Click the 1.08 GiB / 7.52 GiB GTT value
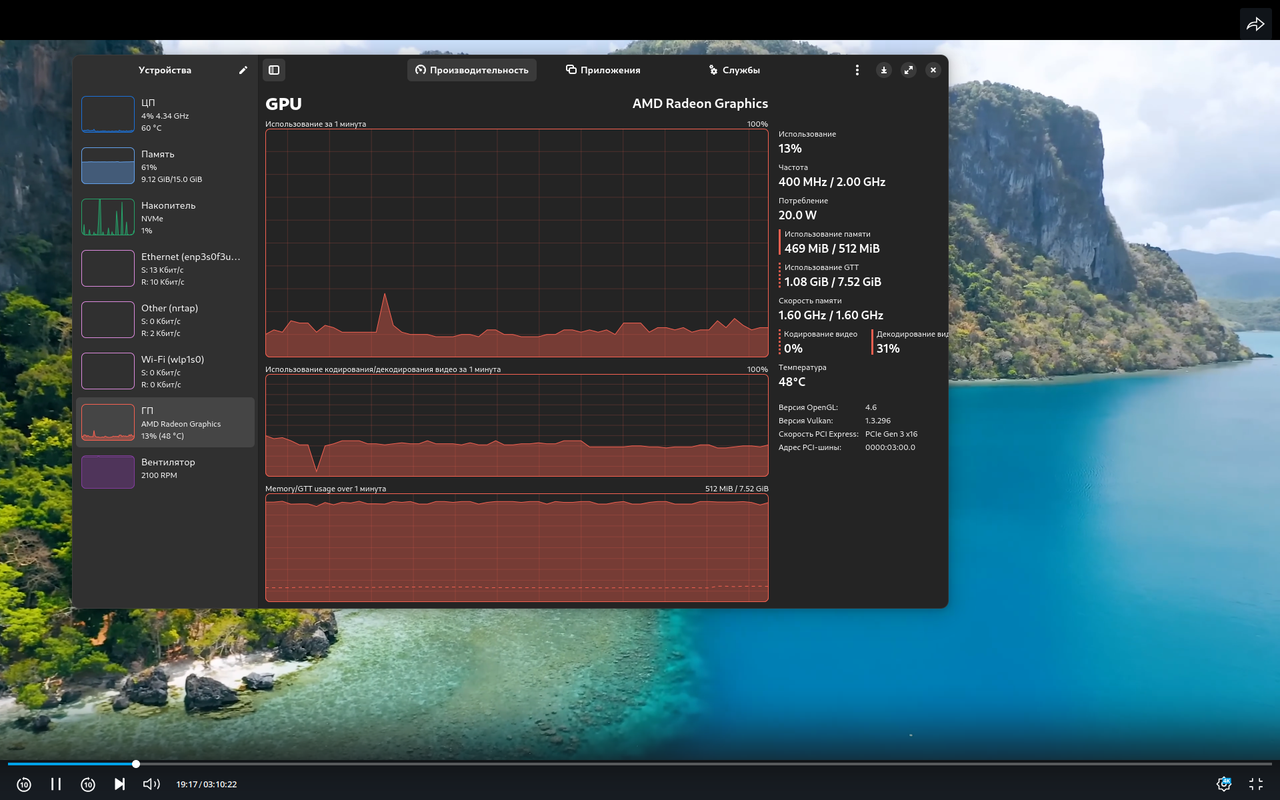Image resolution: width=1280 pixels, height=800 pixels. coord(833,282)
